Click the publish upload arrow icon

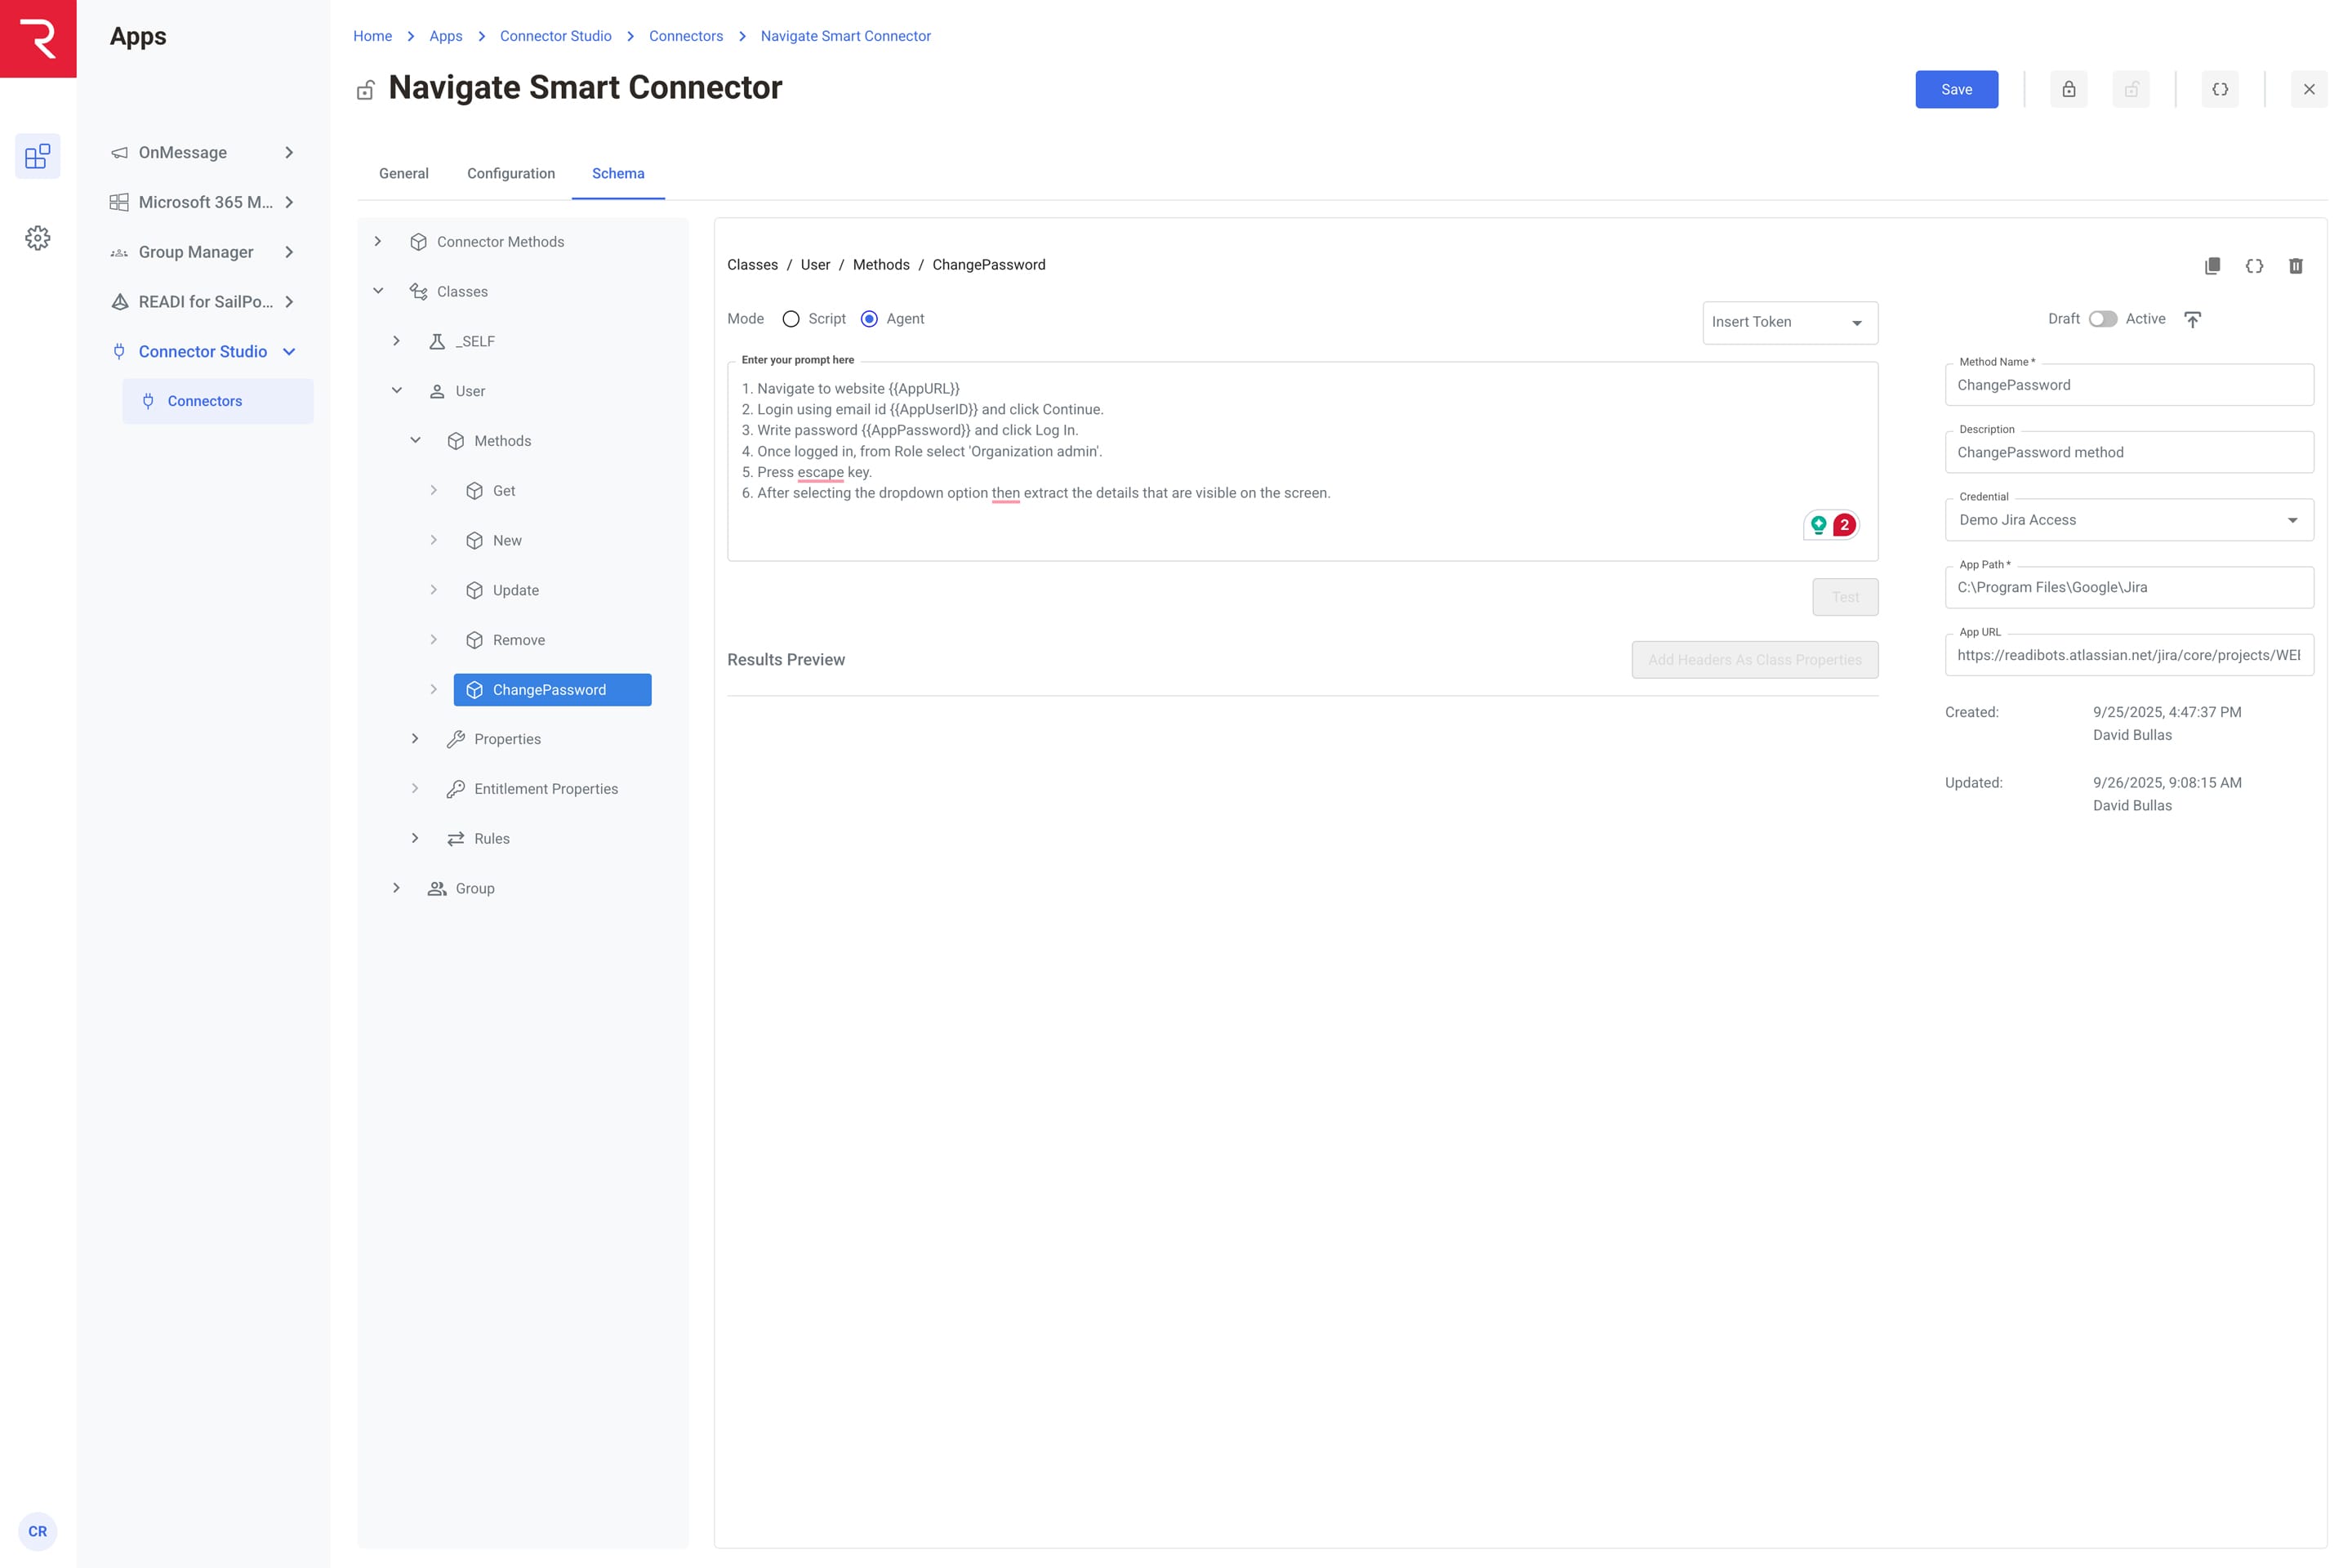point(2192,319)
